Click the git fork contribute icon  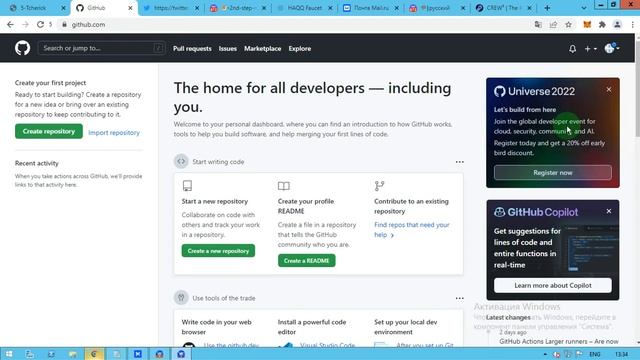pos(379,186)
